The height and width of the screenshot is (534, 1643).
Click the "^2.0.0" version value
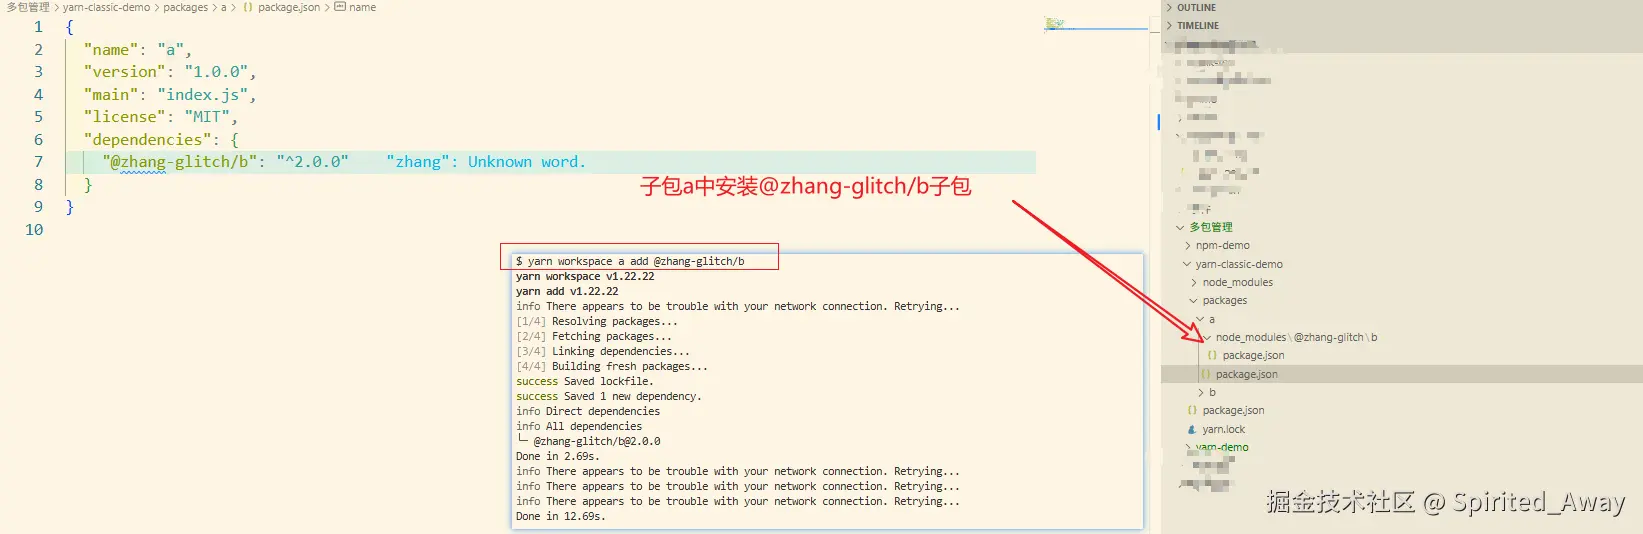[x=313, y=162]
